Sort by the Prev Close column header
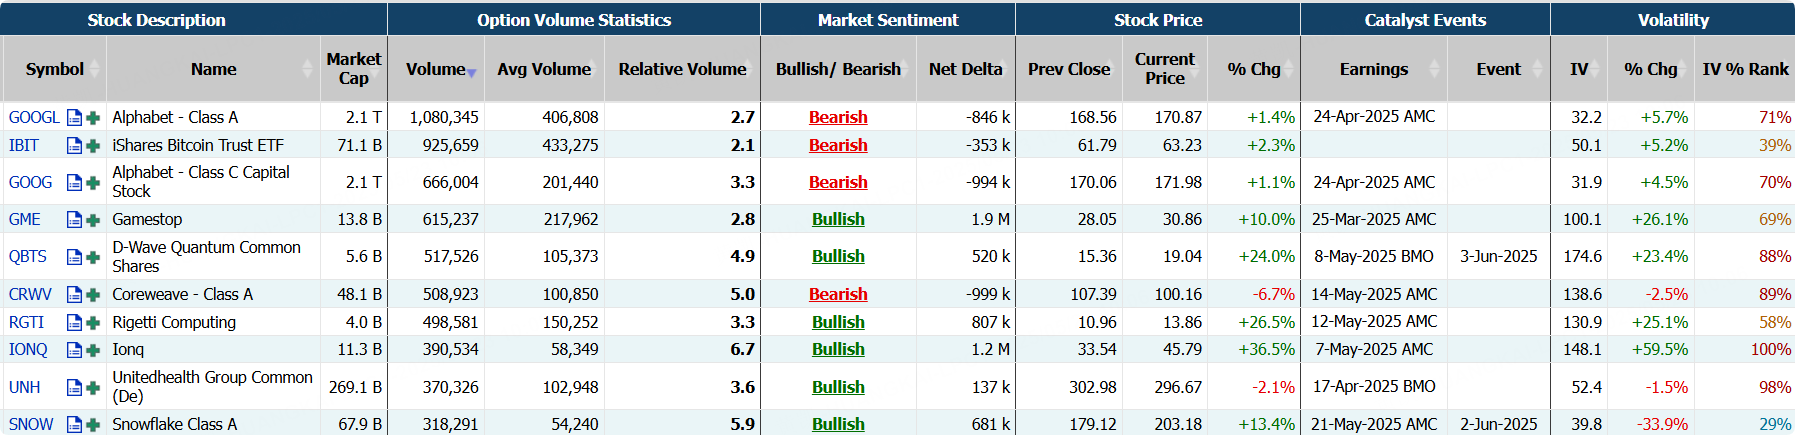This screenshot has height=435, width=1795. (1069, 69)
